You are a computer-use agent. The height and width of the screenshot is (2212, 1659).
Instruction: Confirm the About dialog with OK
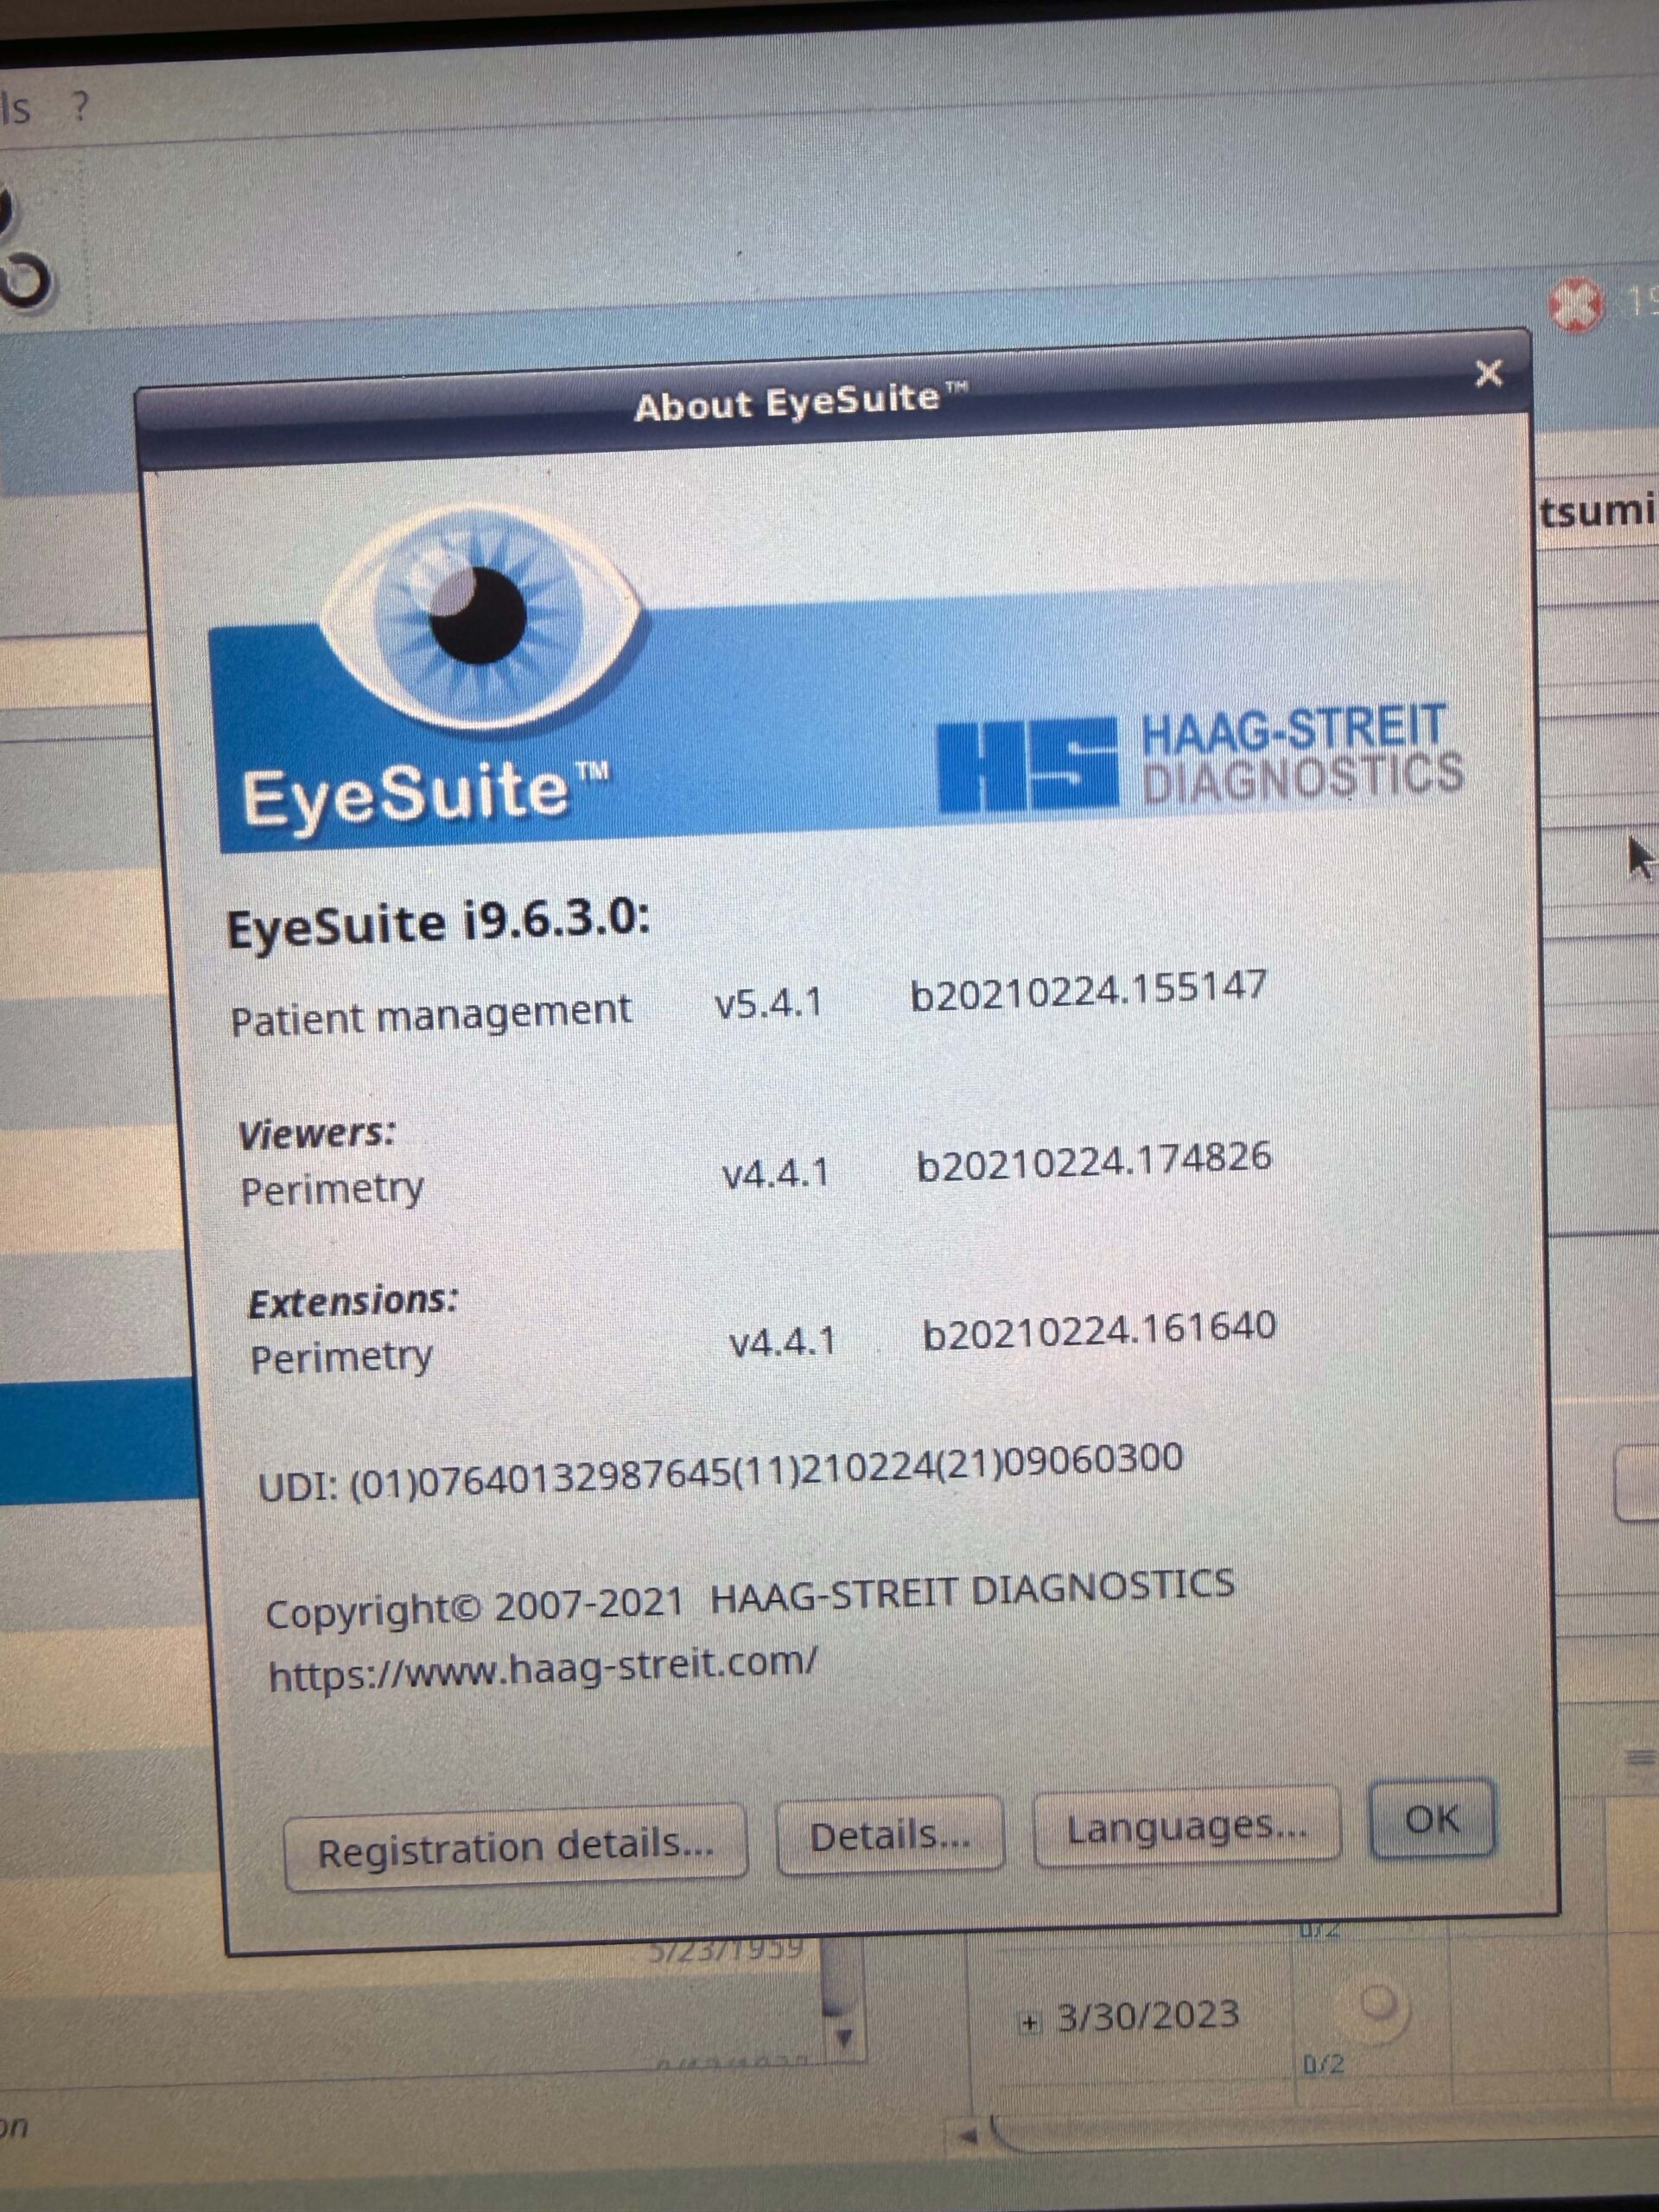pos(1432,1819)
